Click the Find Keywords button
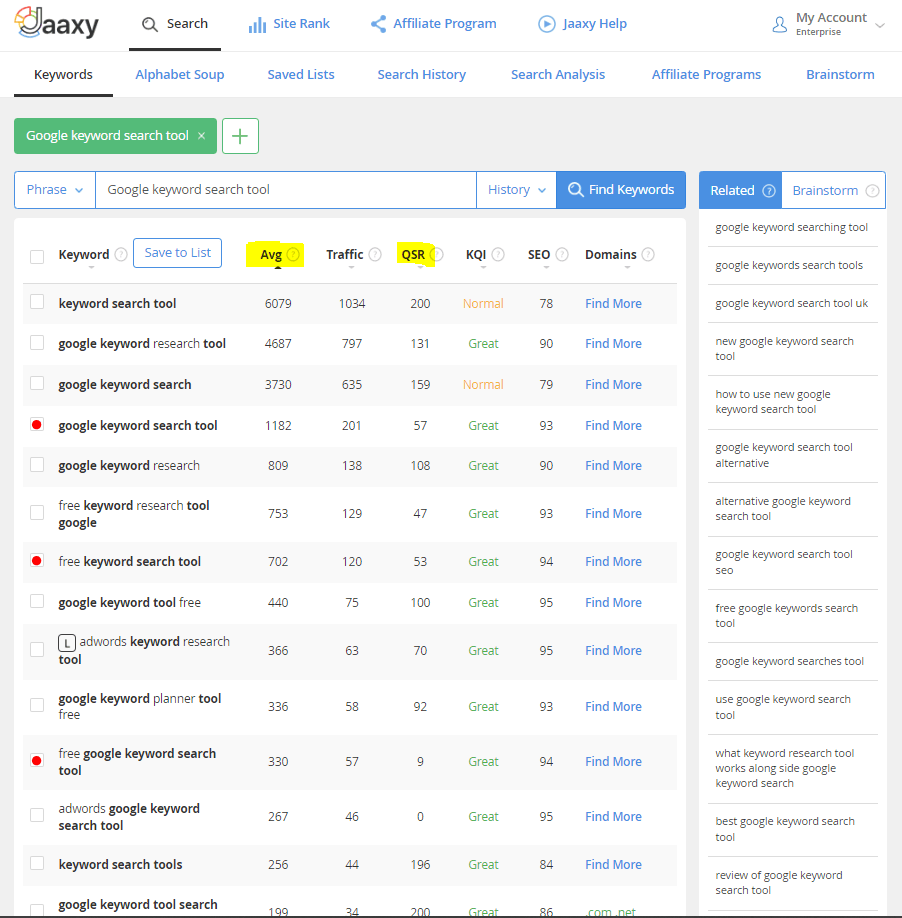Image resolution: width=902 pixels, height=918 pixels. [621, 190]
